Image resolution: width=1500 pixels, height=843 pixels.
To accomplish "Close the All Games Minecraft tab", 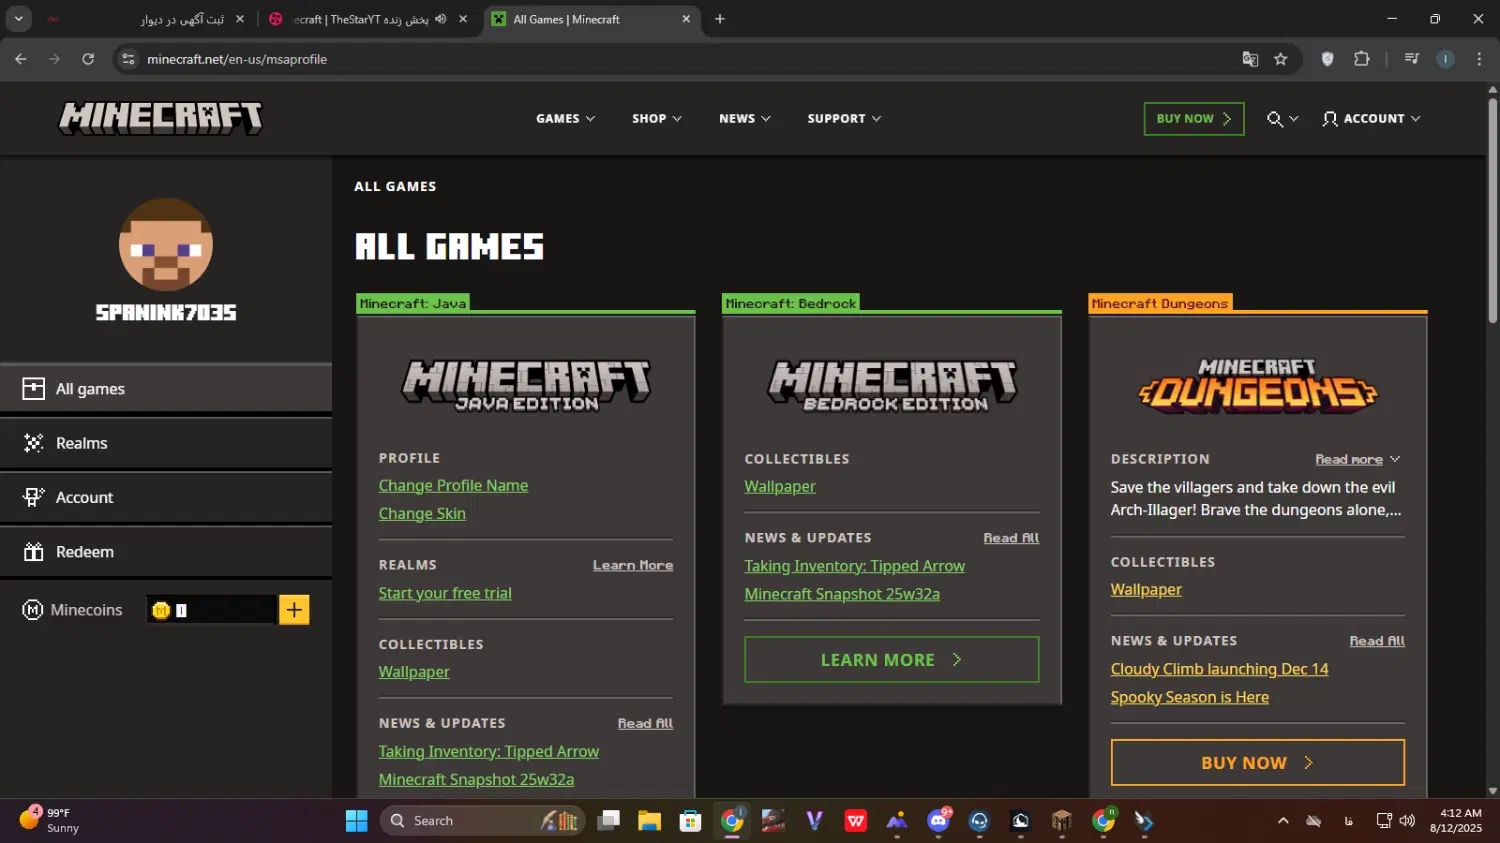I will click(686, 19).
